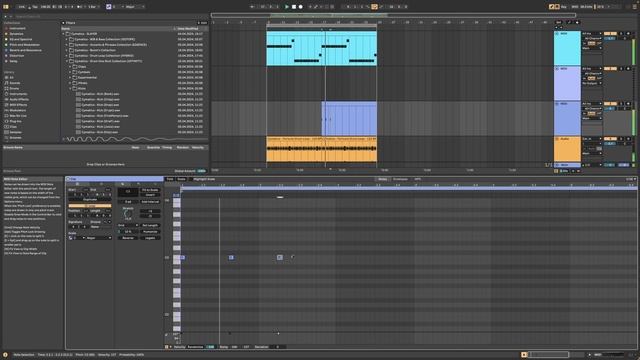The image size is (640, 360).
Task: Toggle the Highlight Scale button
Action: [204, 179]
